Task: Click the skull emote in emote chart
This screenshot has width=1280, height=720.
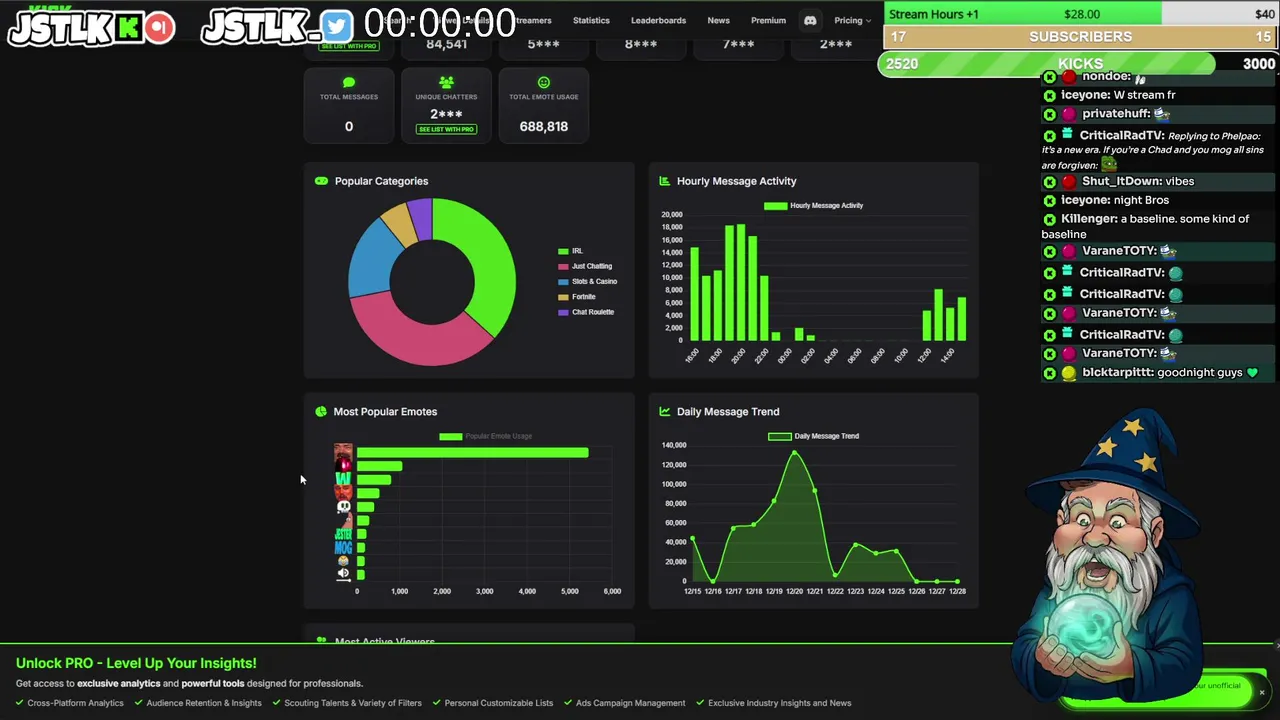Action: 343,507
